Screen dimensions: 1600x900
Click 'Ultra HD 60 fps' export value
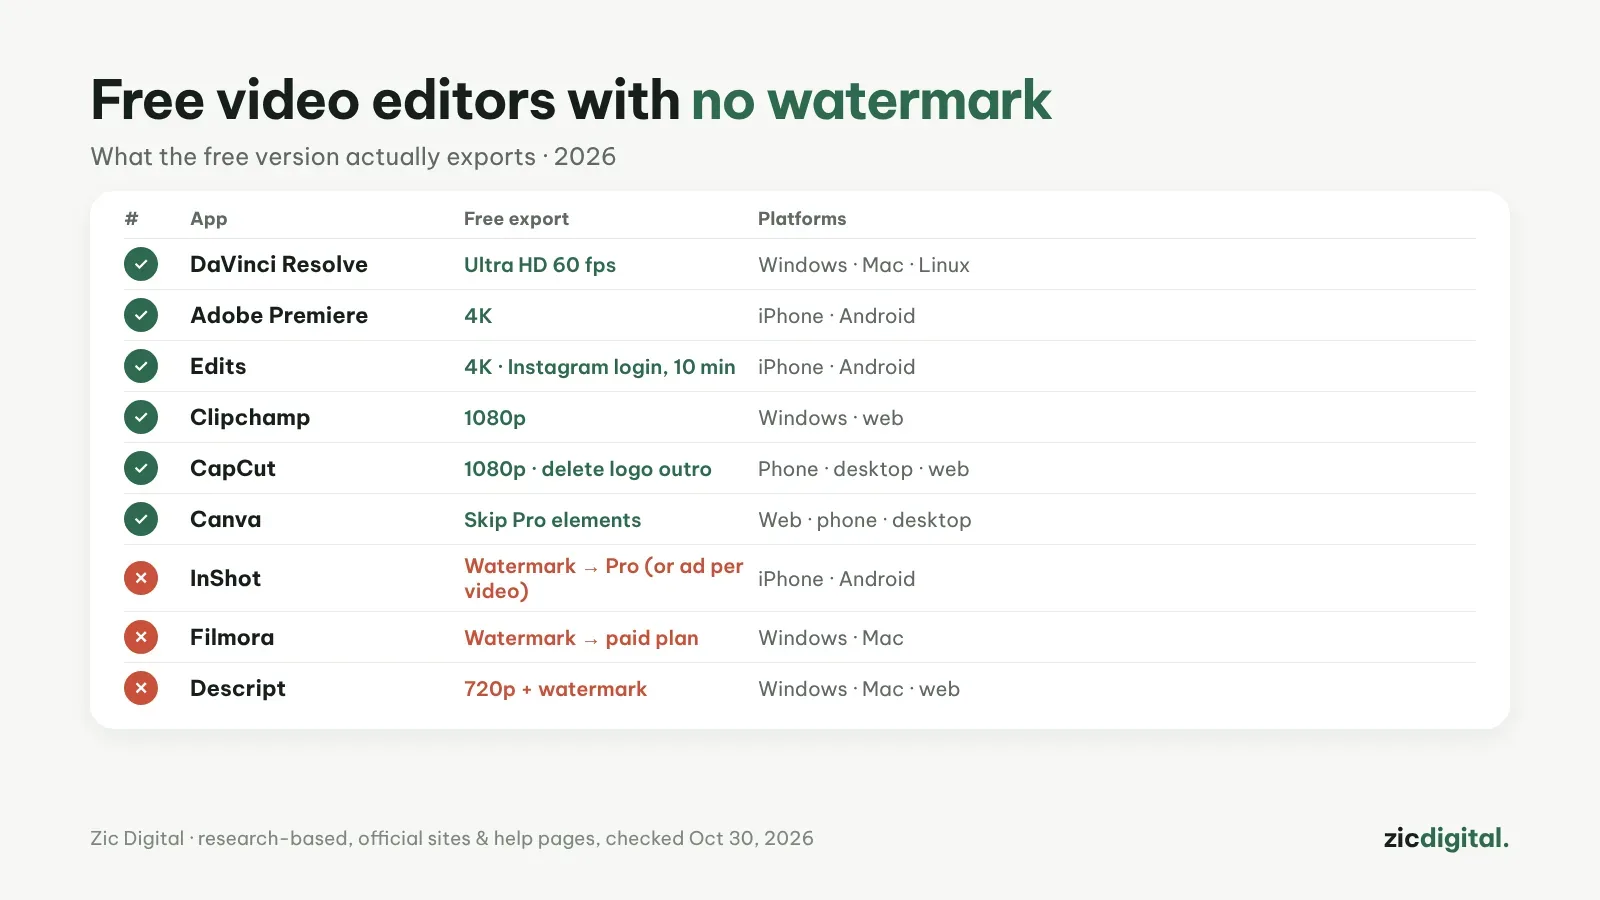point(540,265)
